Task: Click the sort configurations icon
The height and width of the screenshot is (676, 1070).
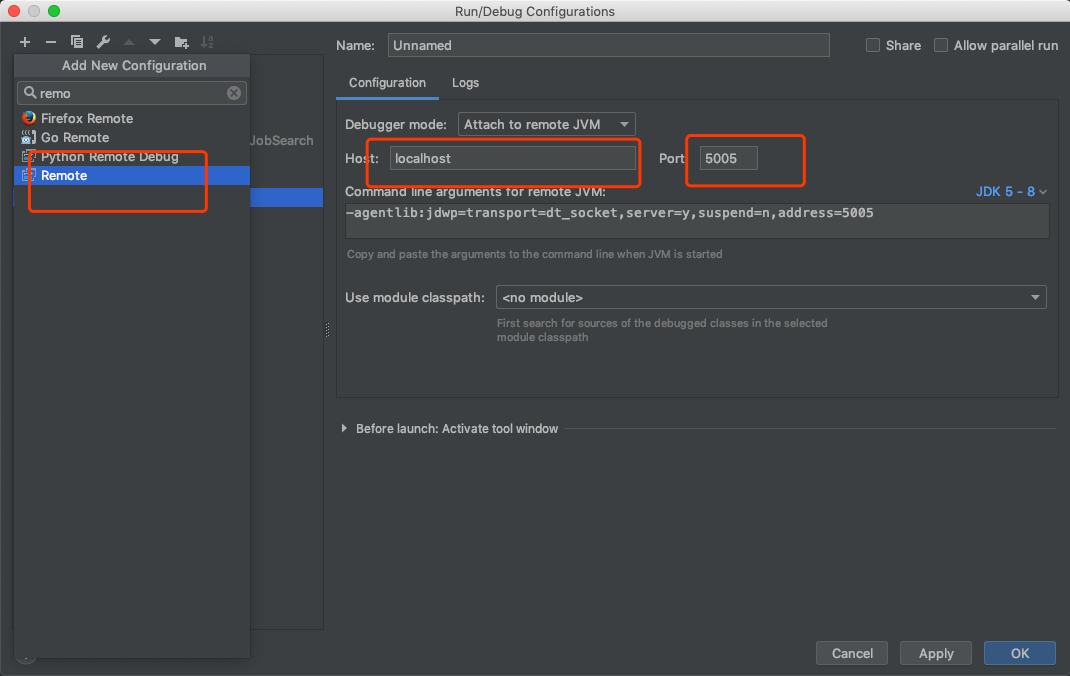Action: point(207,42)
